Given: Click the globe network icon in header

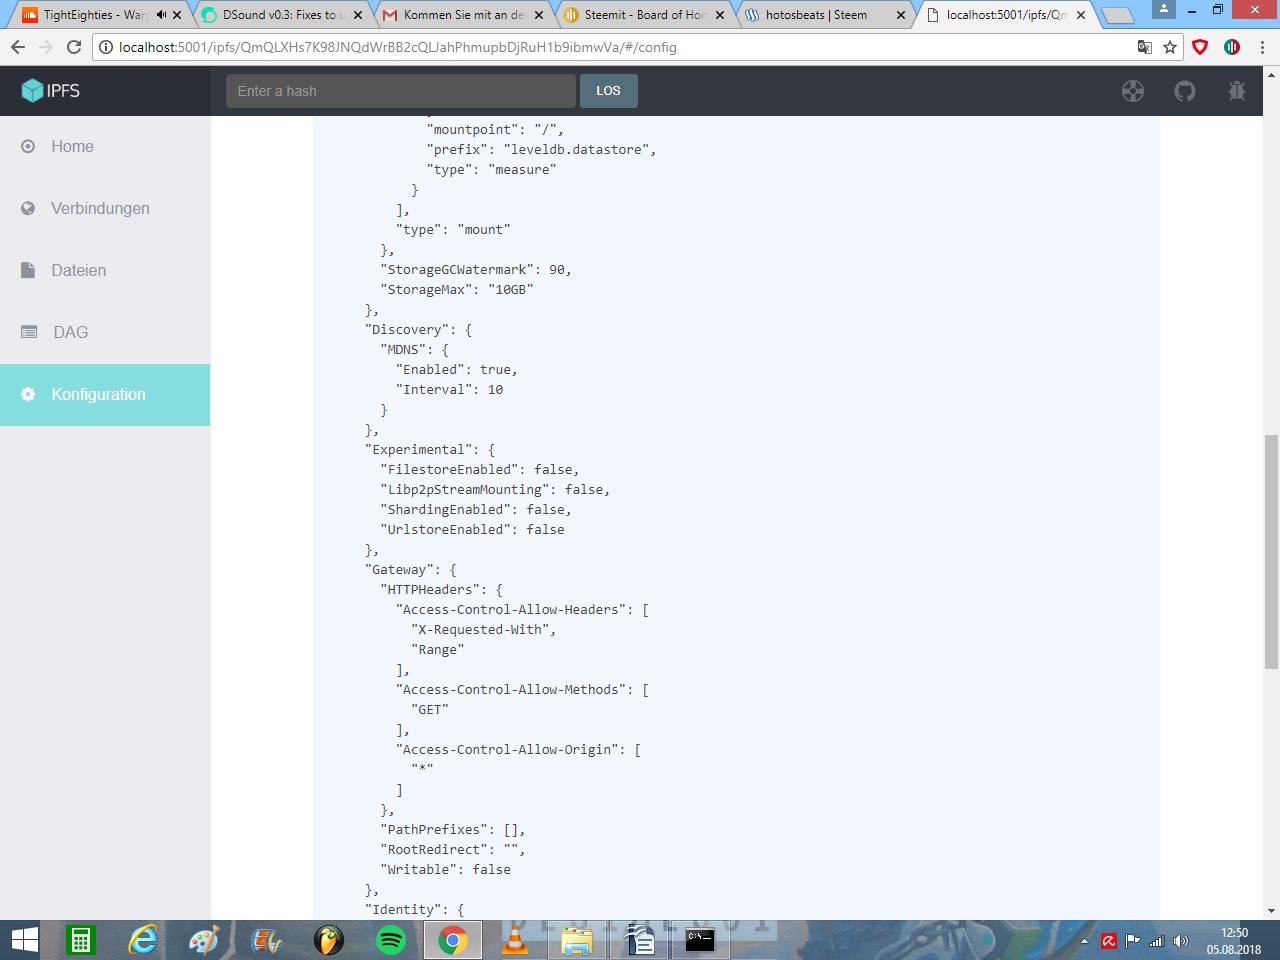Looking at the screenshot, I should tap(1133, 91).
